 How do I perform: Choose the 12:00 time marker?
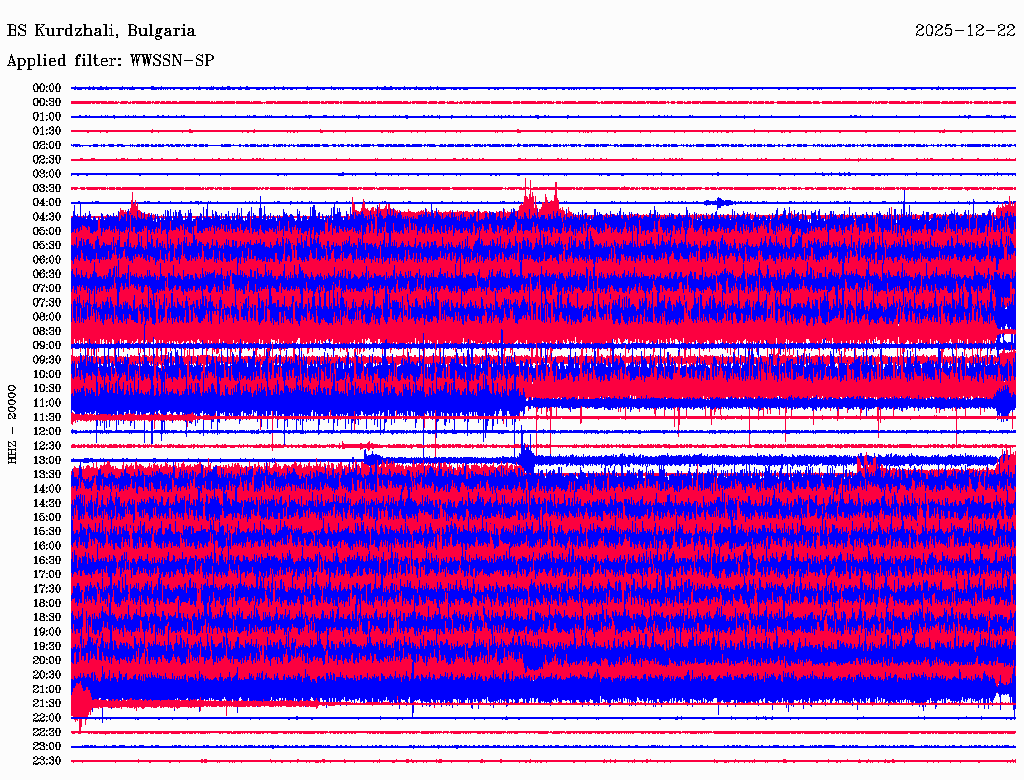(x=47, y=431)
